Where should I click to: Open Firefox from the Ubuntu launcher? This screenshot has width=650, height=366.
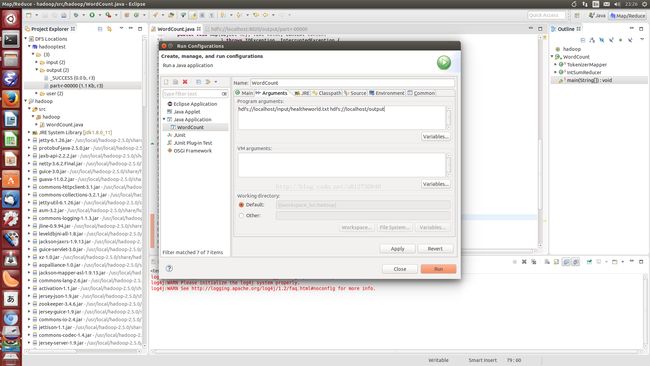pos(11,99)
